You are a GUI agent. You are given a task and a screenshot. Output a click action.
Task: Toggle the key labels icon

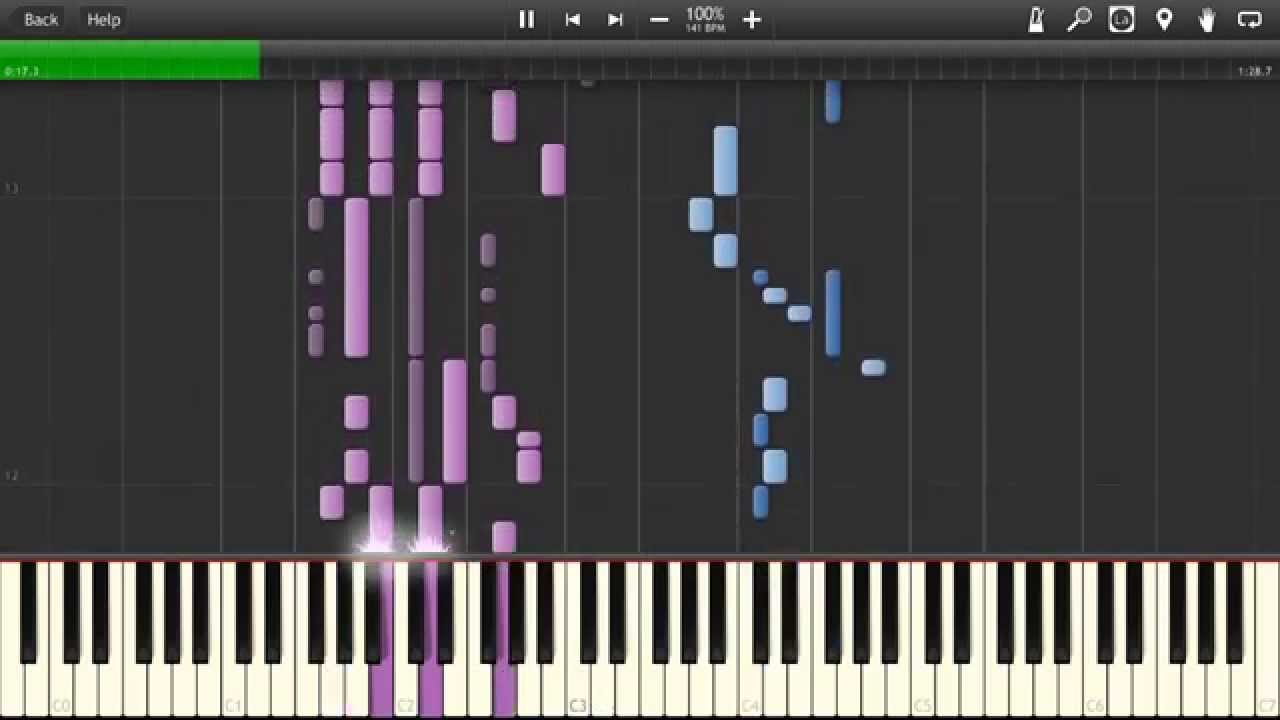click(1121, 19)
